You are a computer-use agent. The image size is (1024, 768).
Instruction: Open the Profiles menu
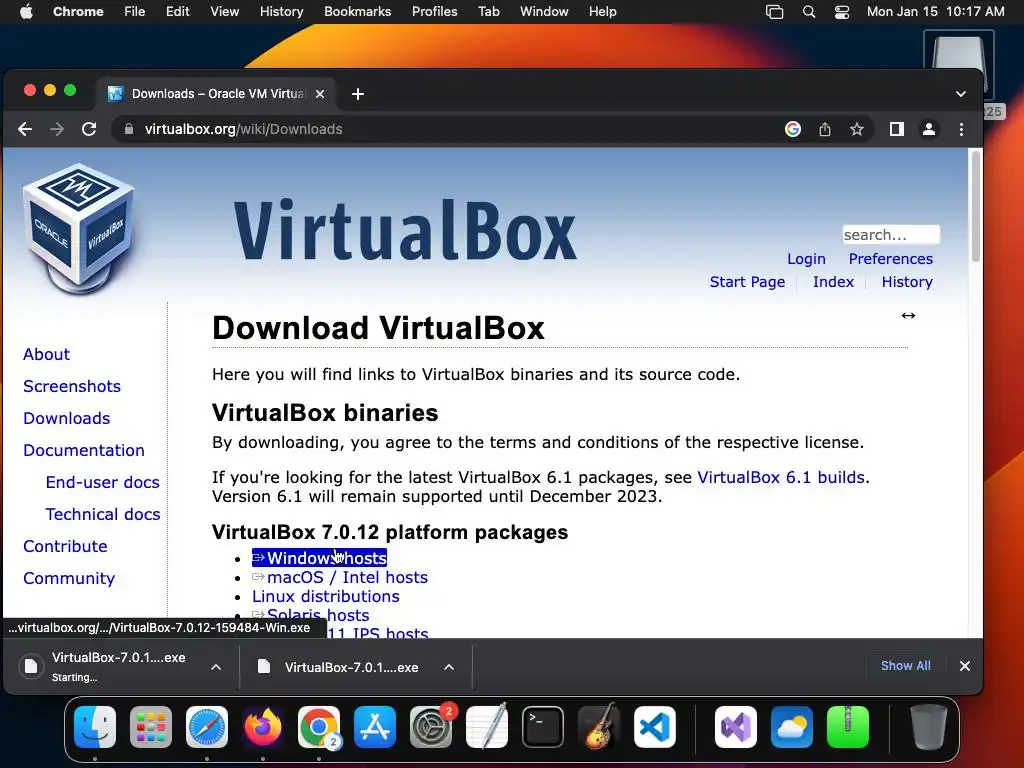[x=434, y=12]
